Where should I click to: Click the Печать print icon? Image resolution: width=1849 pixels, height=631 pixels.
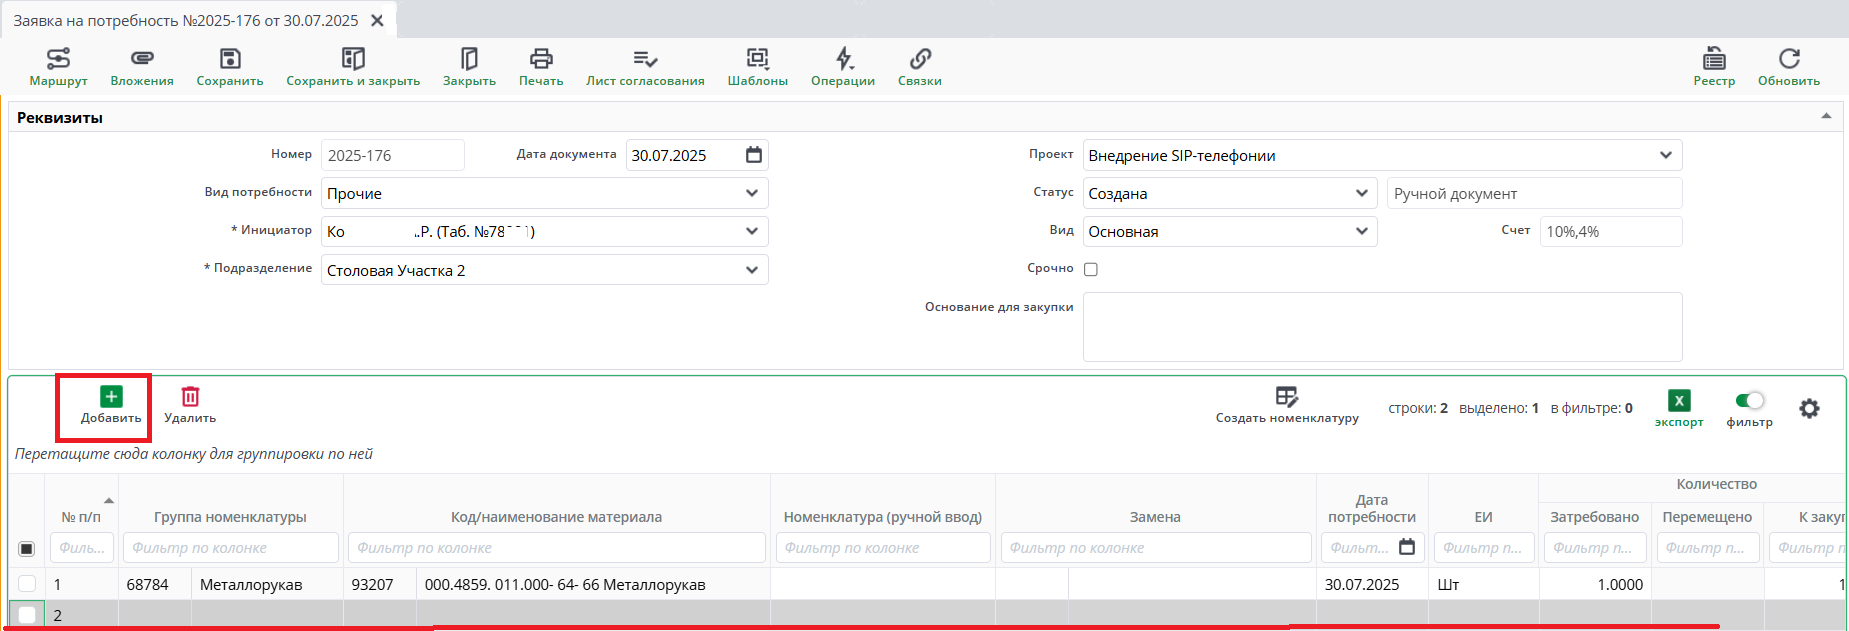click(x=541, y=66)
